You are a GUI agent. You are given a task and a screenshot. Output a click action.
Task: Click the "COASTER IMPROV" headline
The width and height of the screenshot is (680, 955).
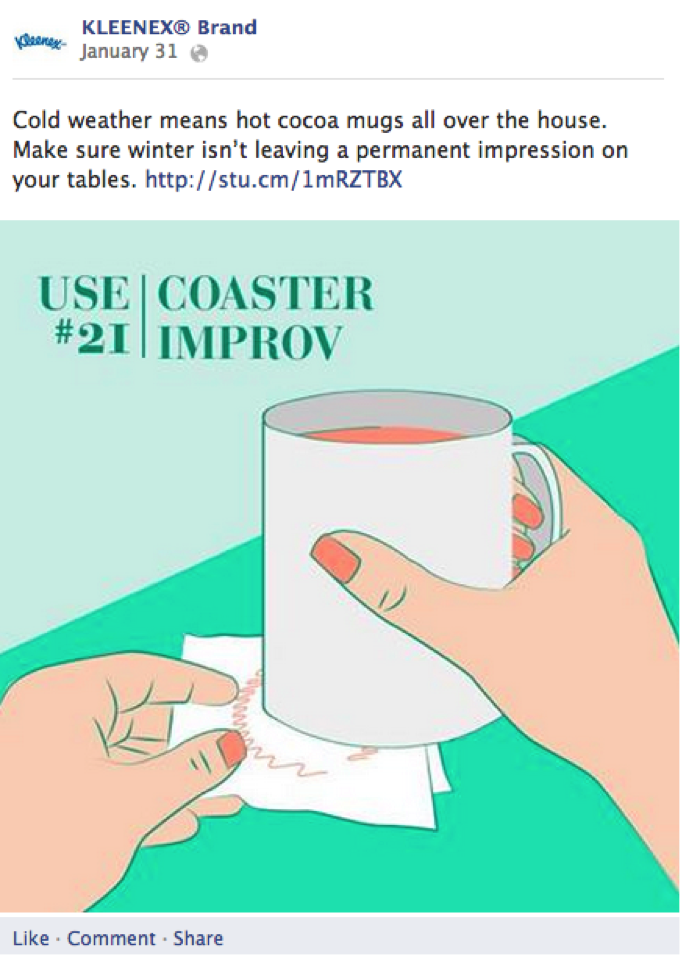click(x=265, y=317)
